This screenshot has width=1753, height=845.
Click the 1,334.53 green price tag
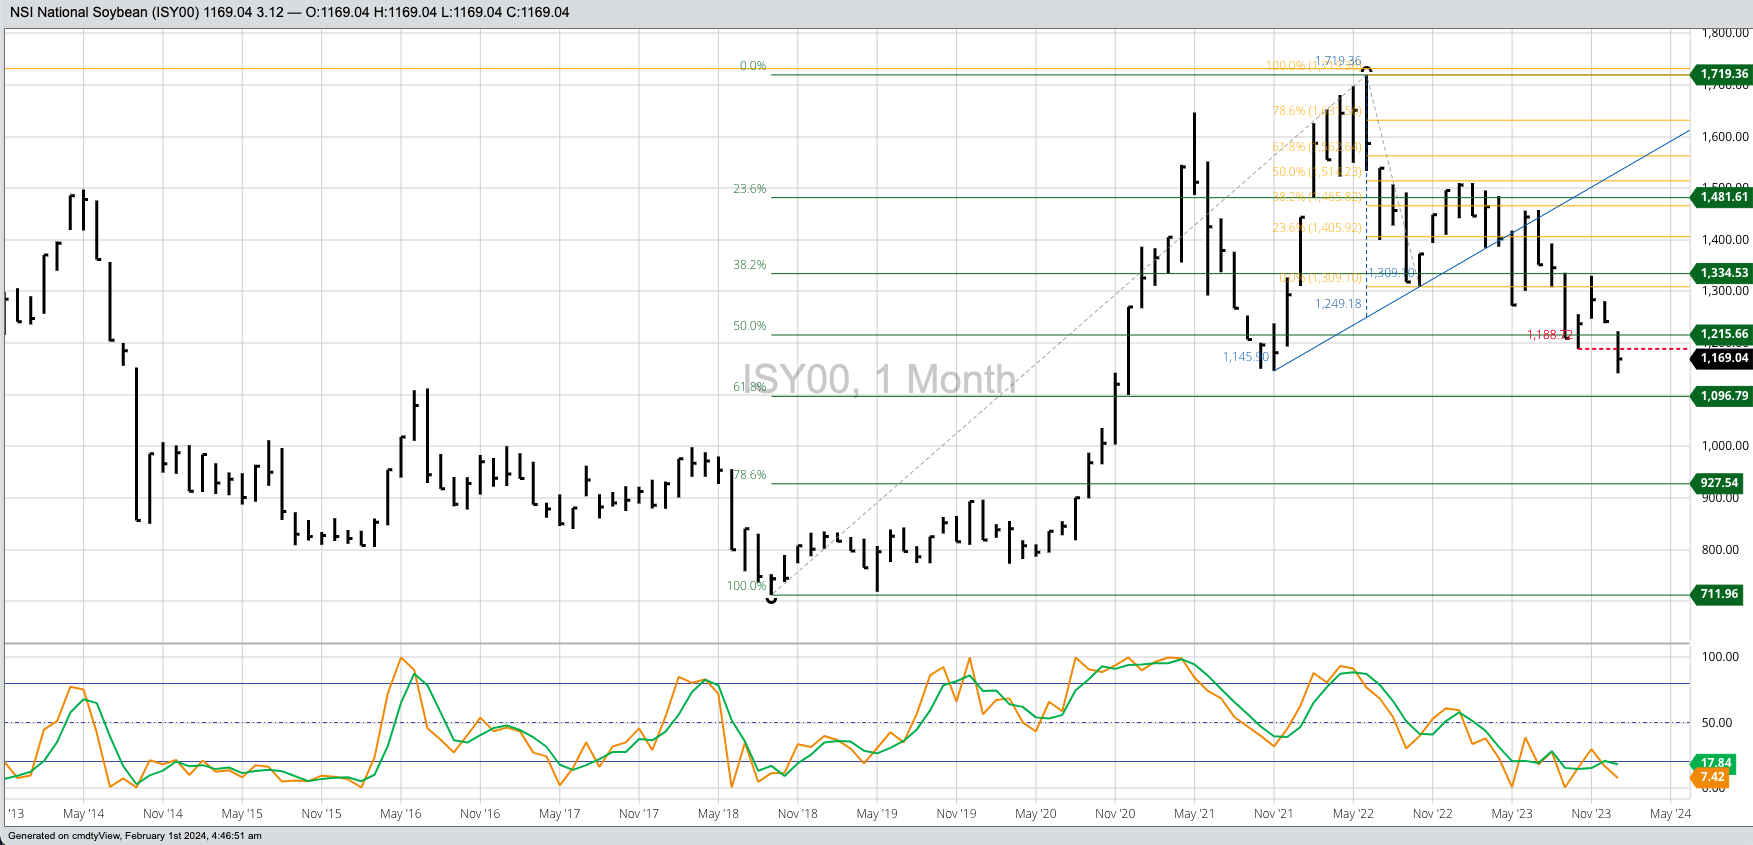[x=1723, y=273]
